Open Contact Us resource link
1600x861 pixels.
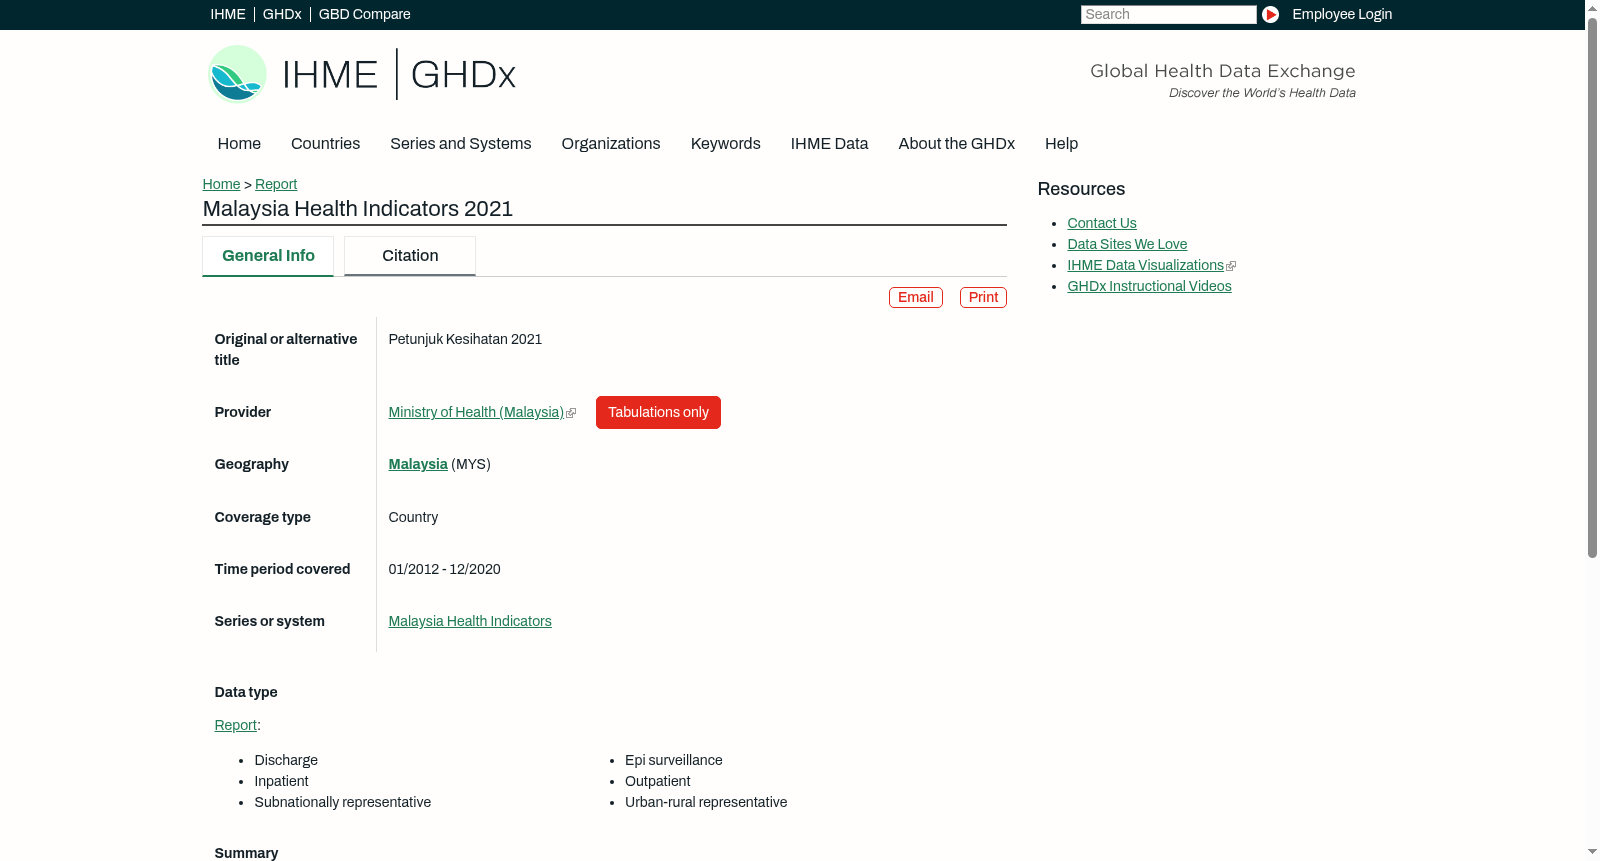1102,223
